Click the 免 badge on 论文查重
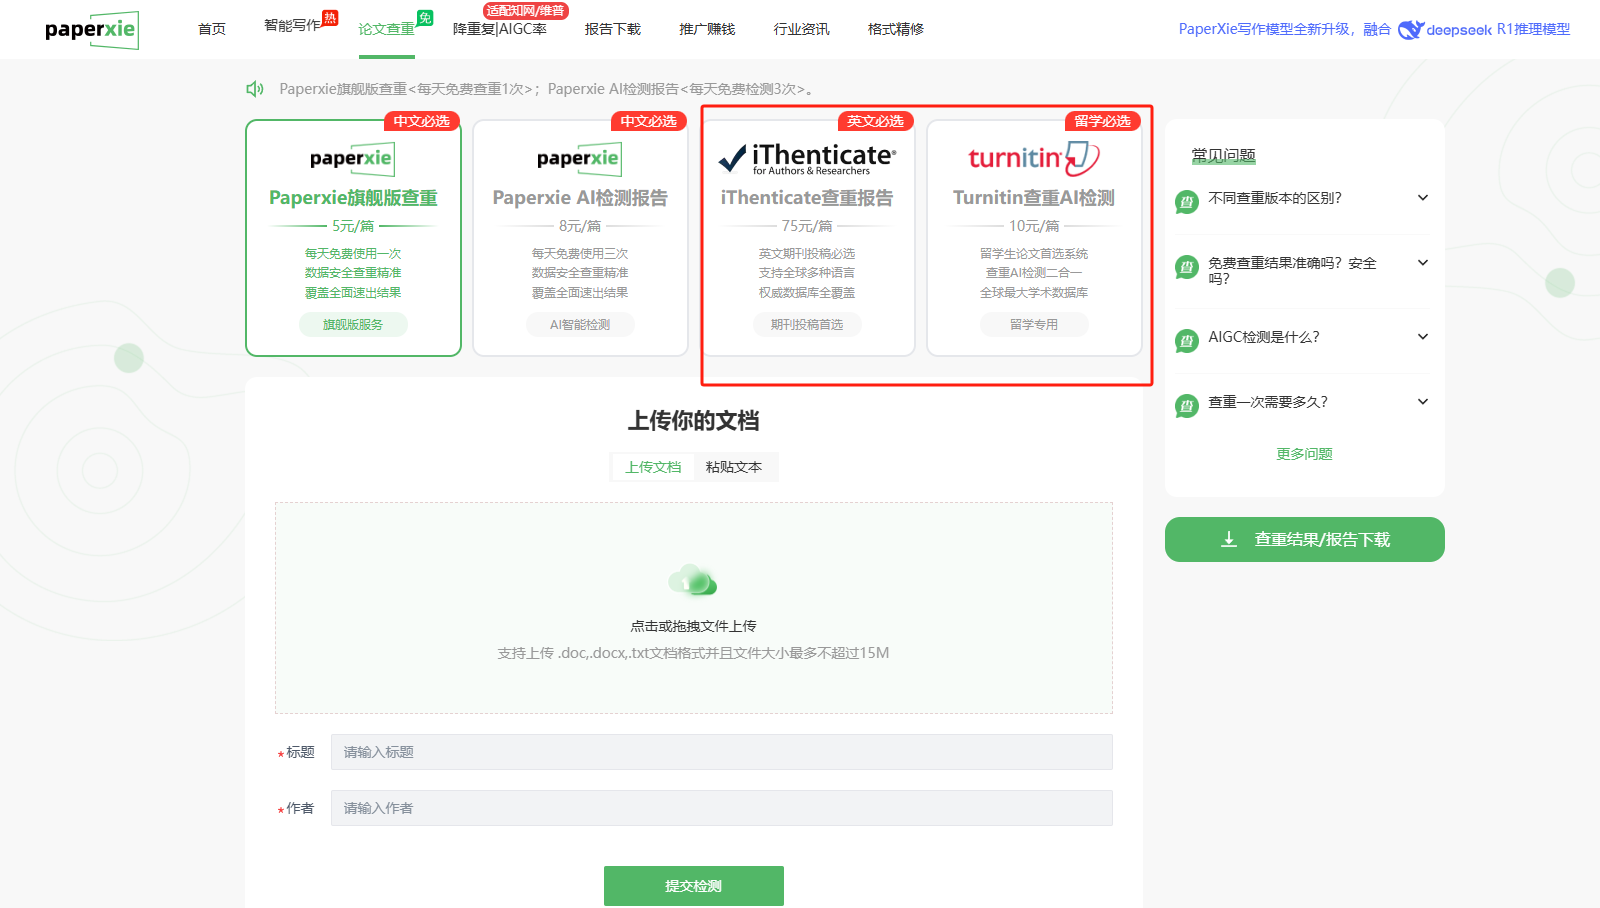 click(425, 18)
